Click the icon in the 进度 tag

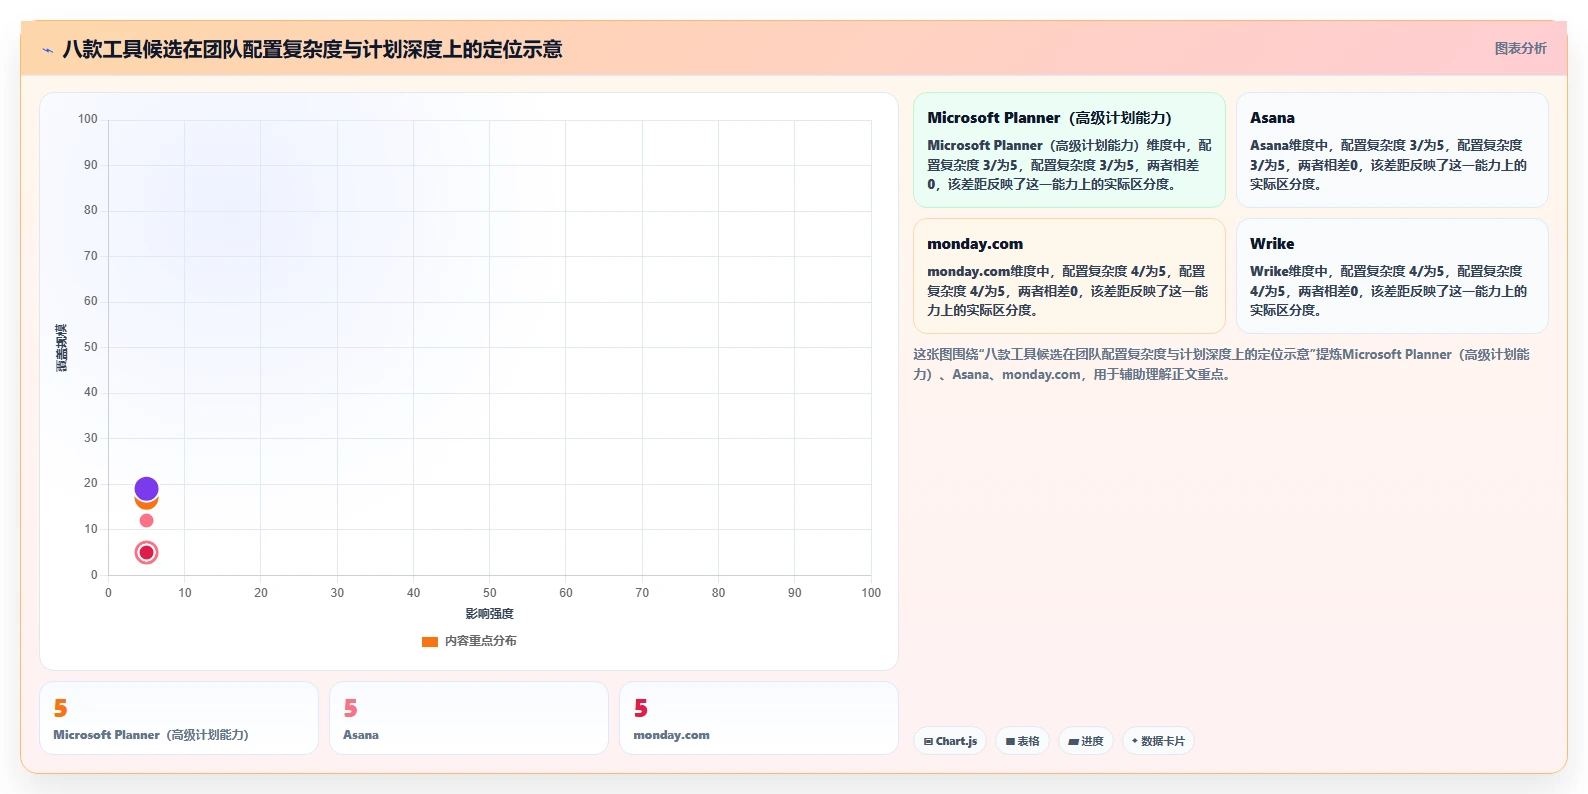pos(1073,741)
